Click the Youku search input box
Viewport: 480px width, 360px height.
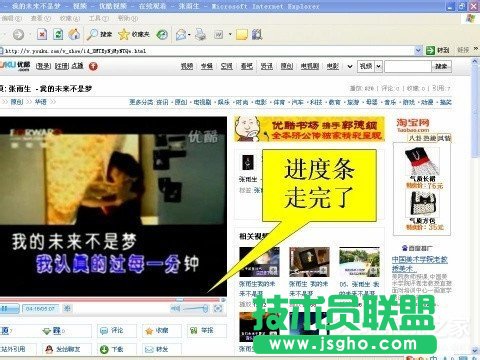tap(408, 66)
